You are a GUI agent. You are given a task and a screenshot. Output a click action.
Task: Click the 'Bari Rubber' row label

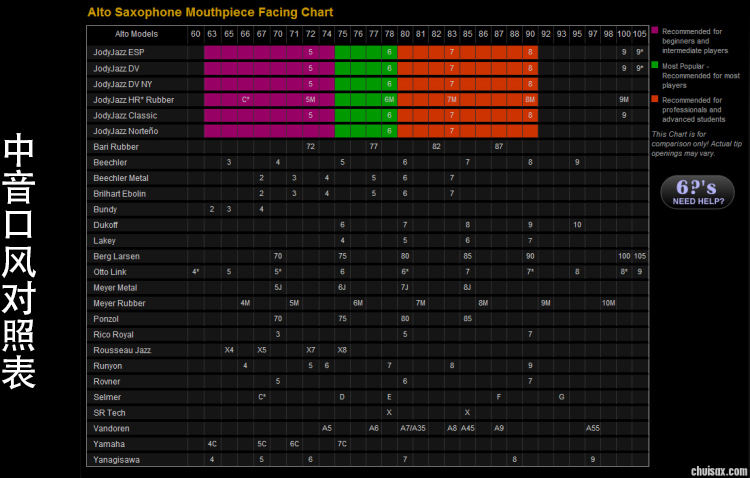pos(116,147)
